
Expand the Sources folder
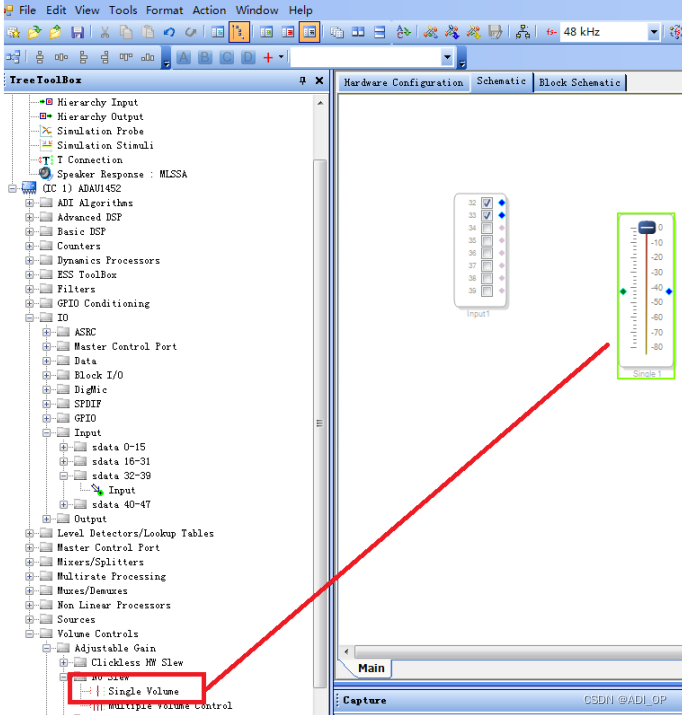pyautogui.click(x=30, y=620)
